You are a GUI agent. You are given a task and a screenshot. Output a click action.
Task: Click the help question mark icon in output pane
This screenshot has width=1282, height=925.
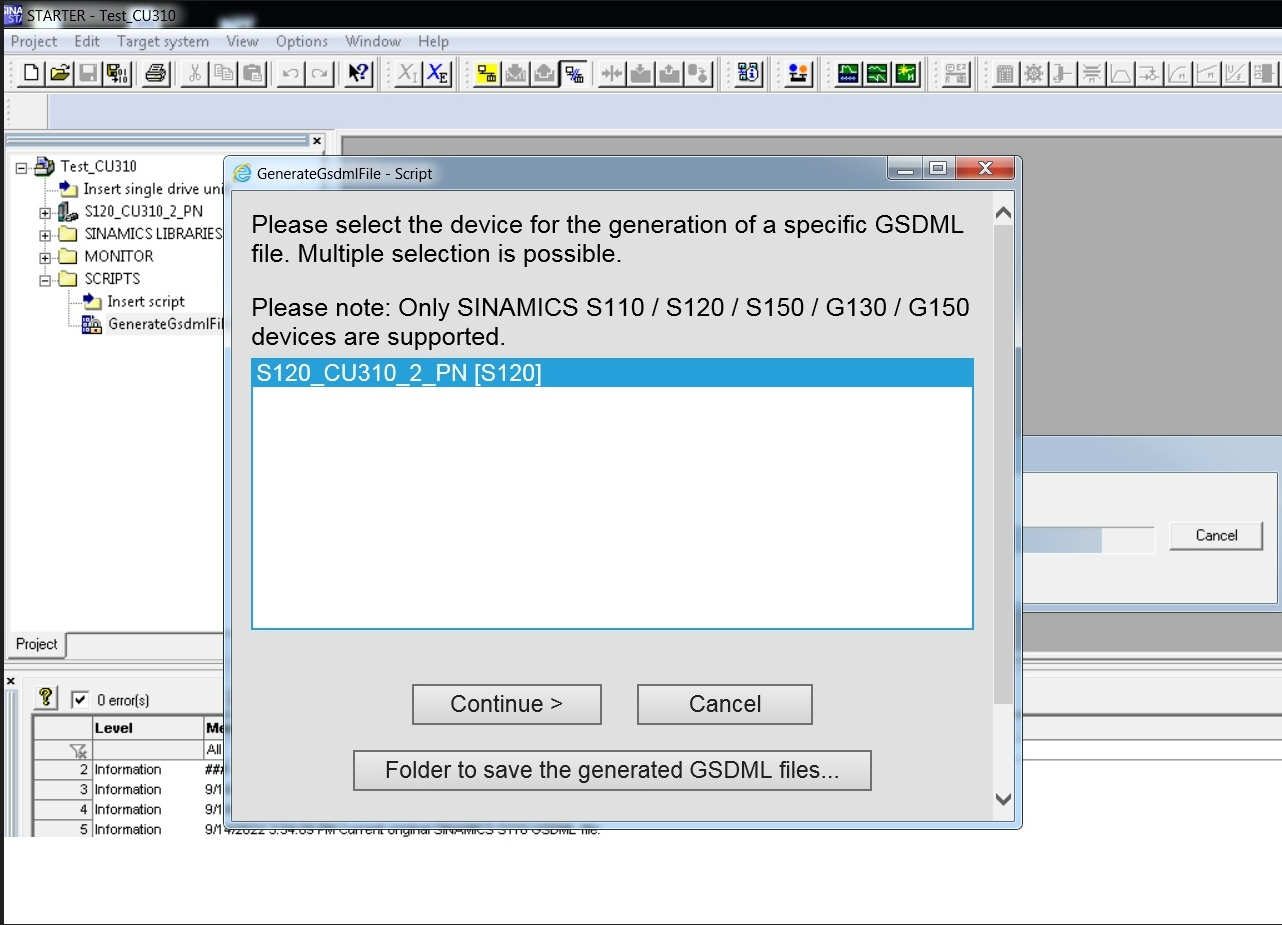pos(46,697)
